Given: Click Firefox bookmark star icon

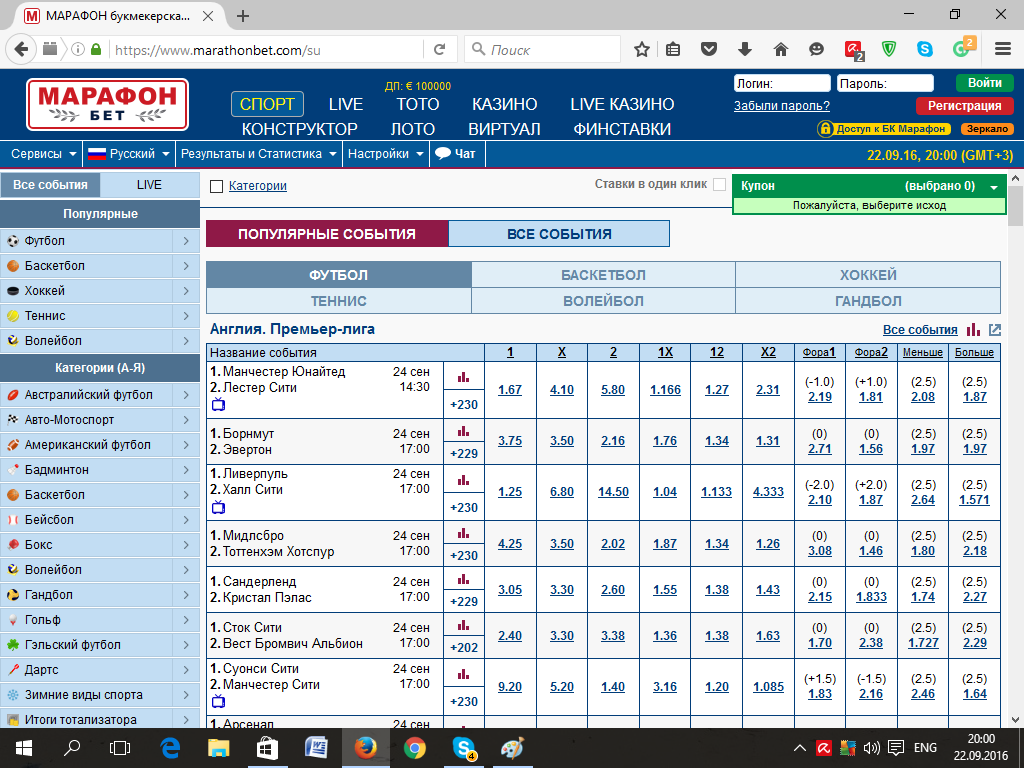Looking at the screenshot, I should click(x=642, y=49).
